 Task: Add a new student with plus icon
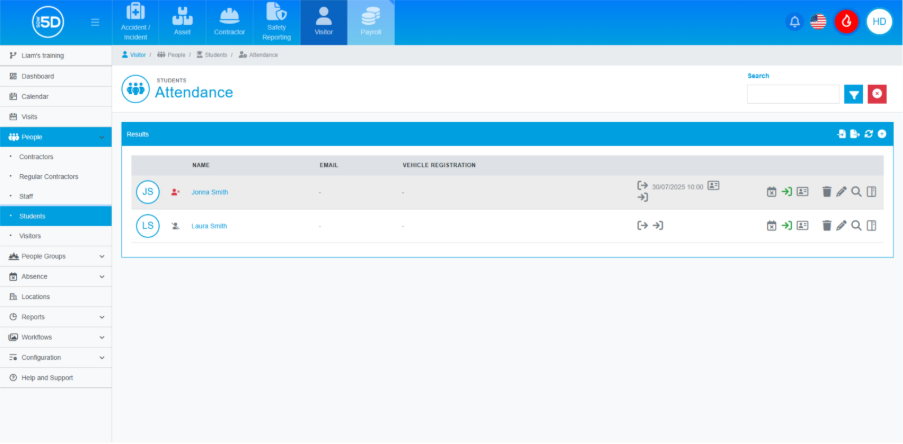(882, 134)
